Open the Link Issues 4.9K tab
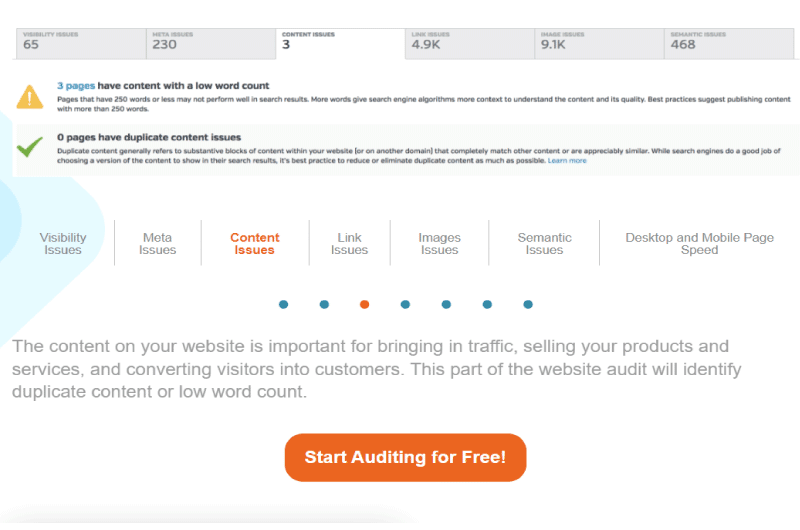Viewport: 800px width, 530px height. [470, 44]
